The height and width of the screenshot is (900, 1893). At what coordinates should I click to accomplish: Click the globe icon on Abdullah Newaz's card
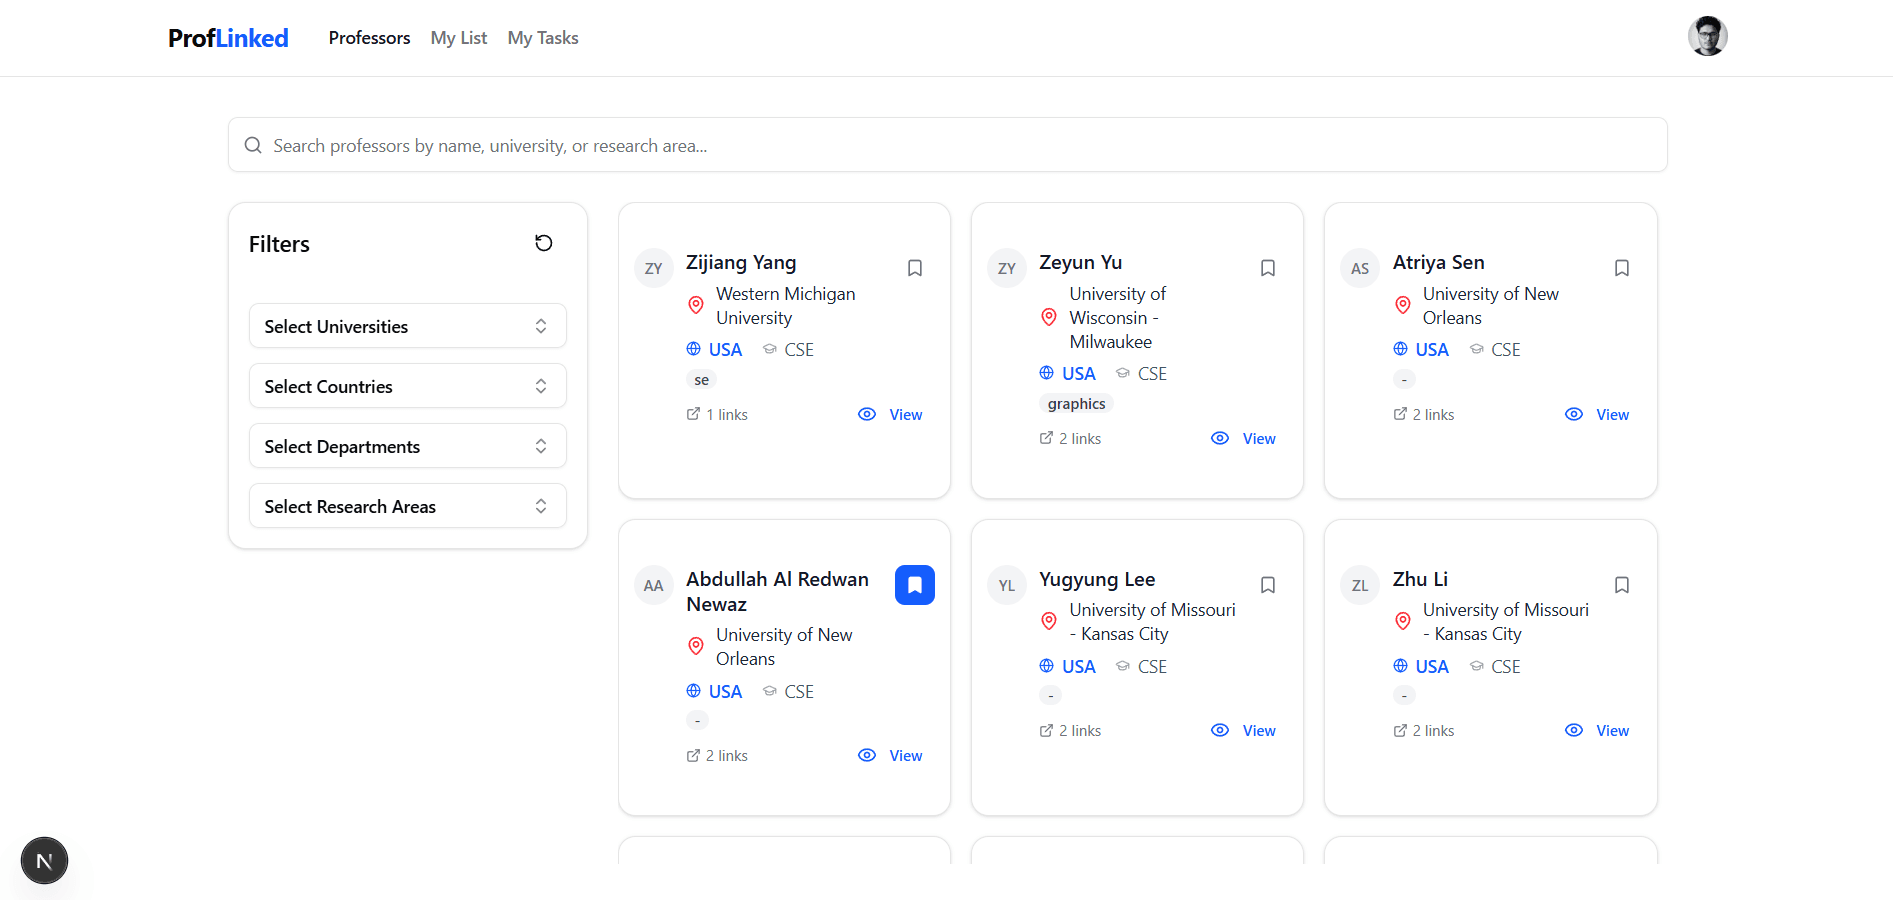pos(693,690)
